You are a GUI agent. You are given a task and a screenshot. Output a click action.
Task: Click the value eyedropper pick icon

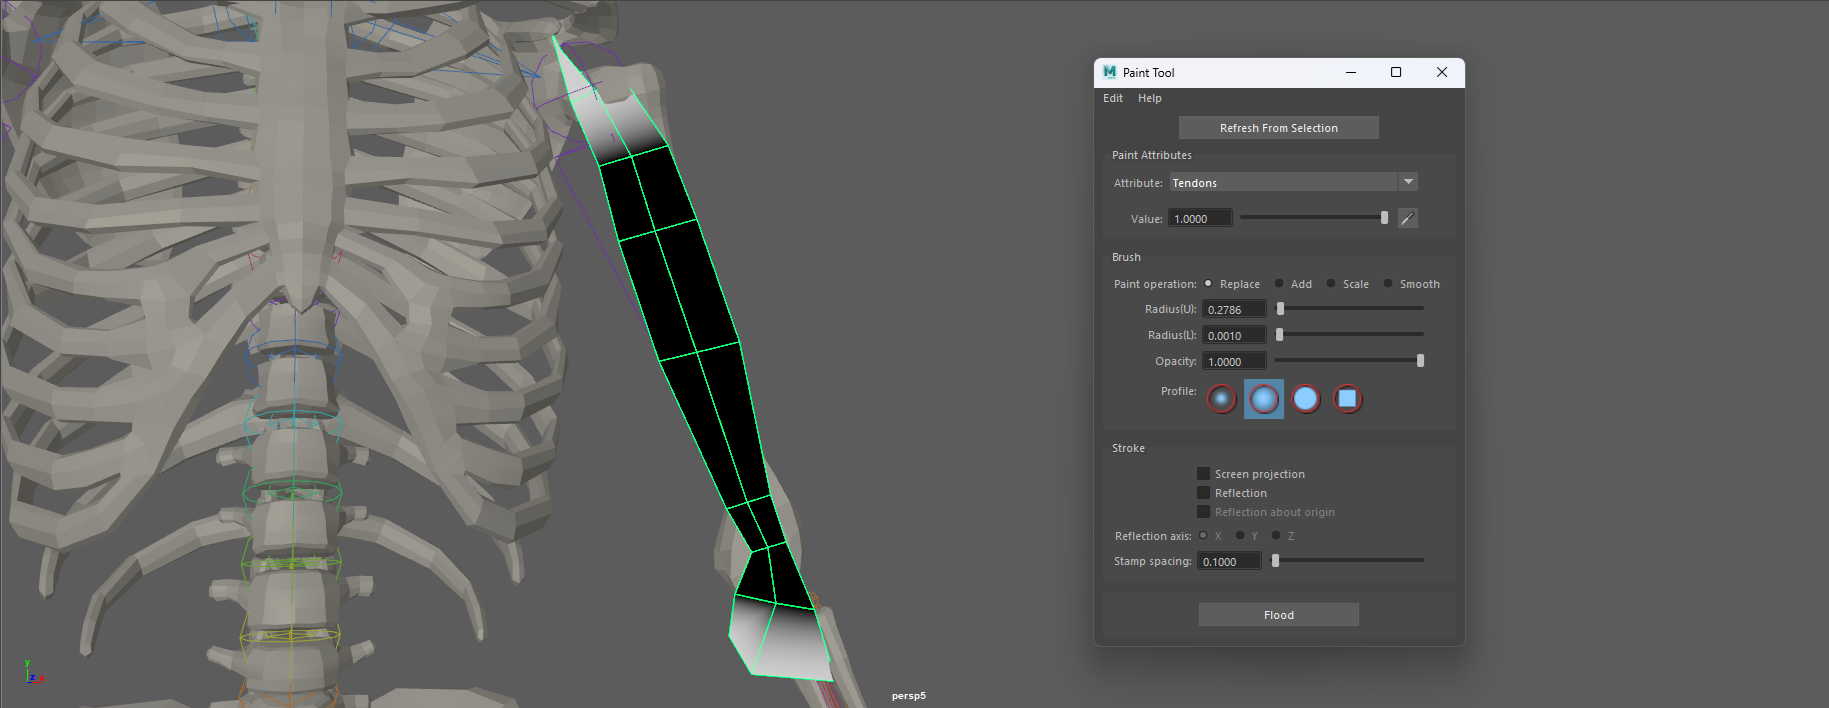pos(1407,218)
